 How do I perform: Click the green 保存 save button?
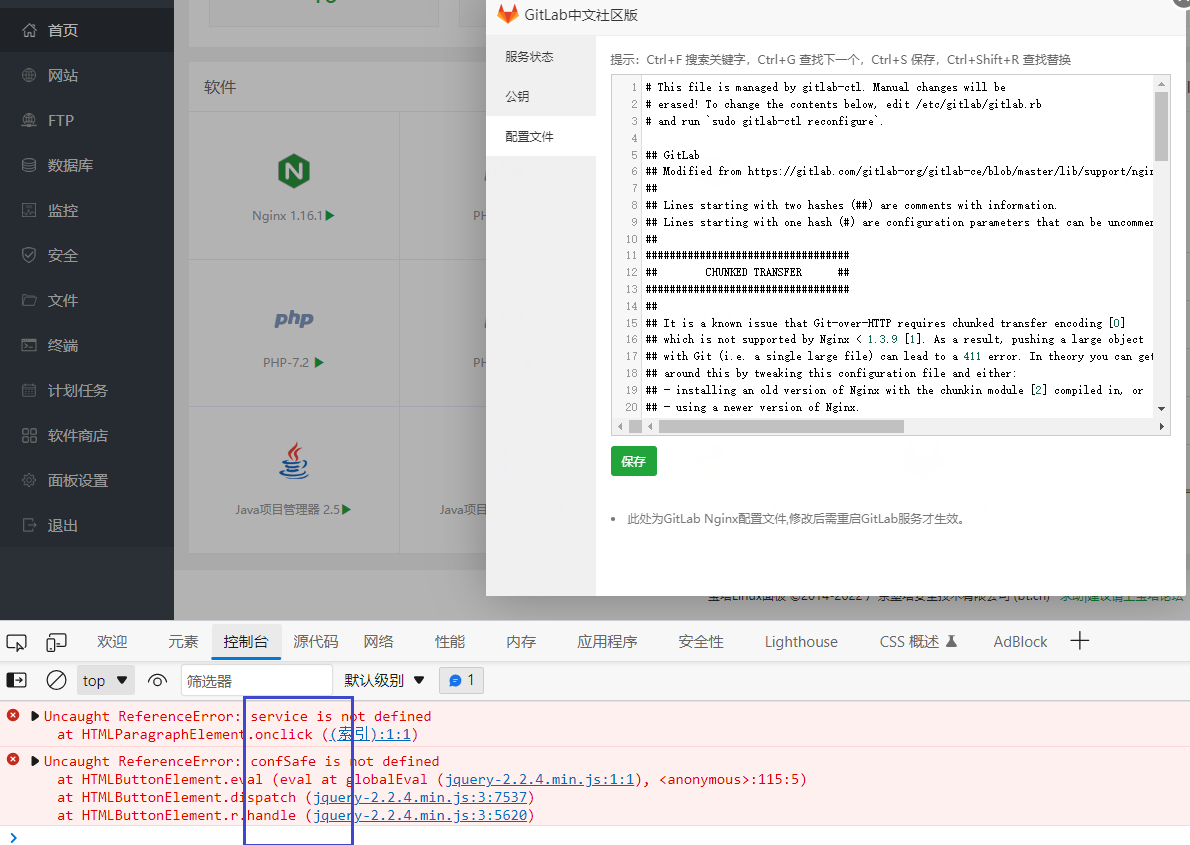634,461
